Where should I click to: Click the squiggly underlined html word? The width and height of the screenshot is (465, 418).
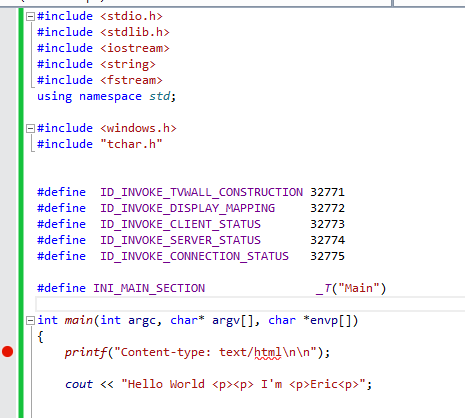pos(268,353)
